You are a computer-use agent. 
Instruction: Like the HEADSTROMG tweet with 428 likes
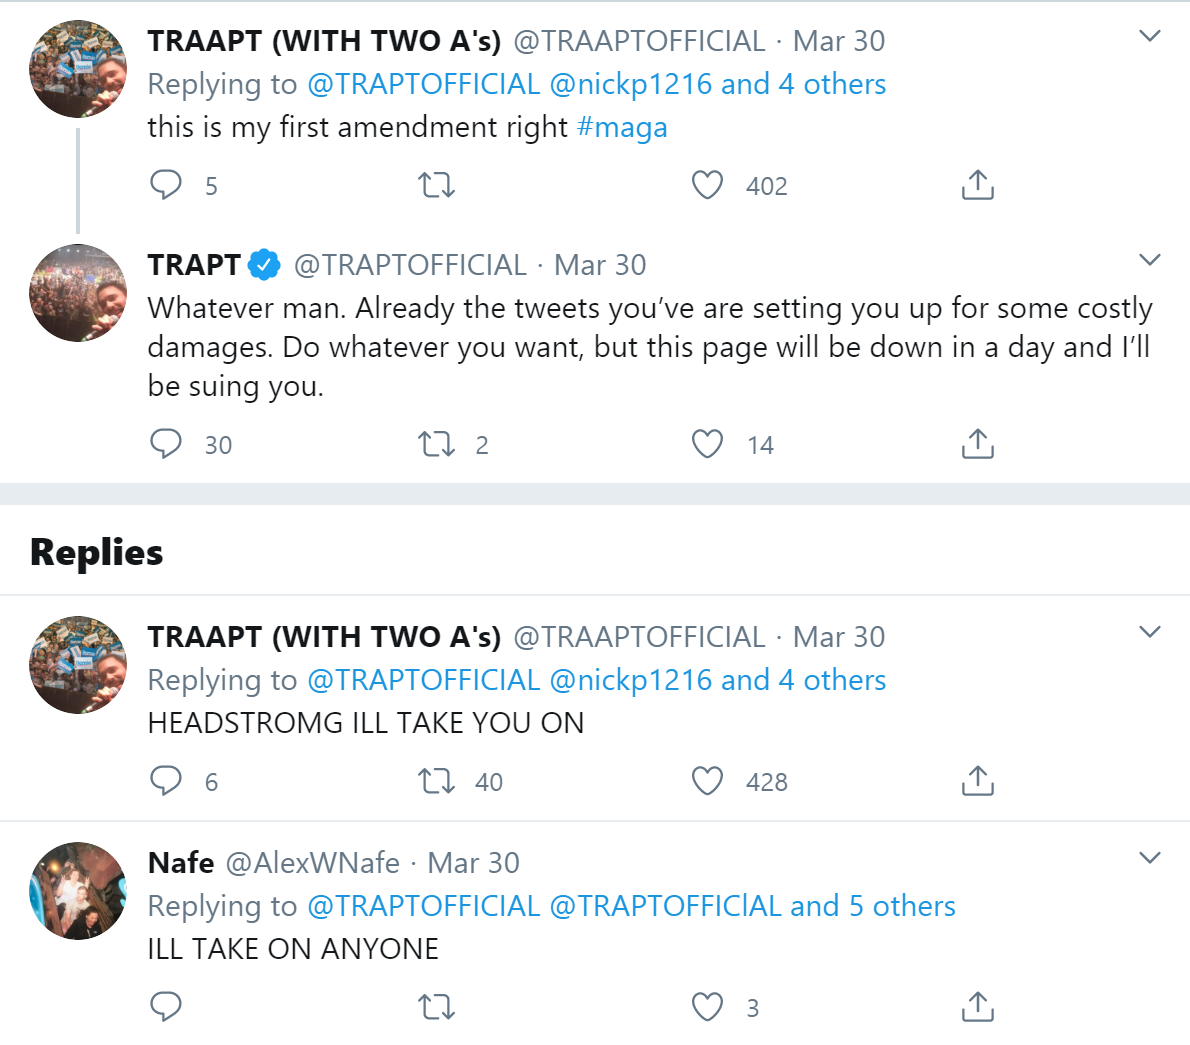click(707, 781)
